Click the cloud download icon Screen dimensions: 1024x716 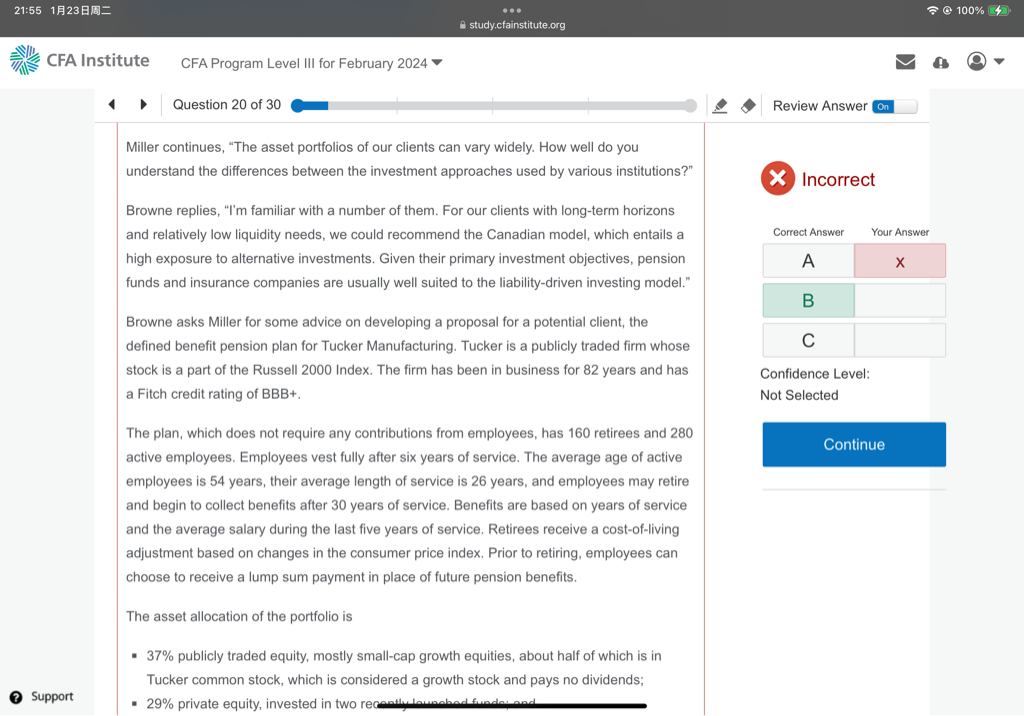940,62
